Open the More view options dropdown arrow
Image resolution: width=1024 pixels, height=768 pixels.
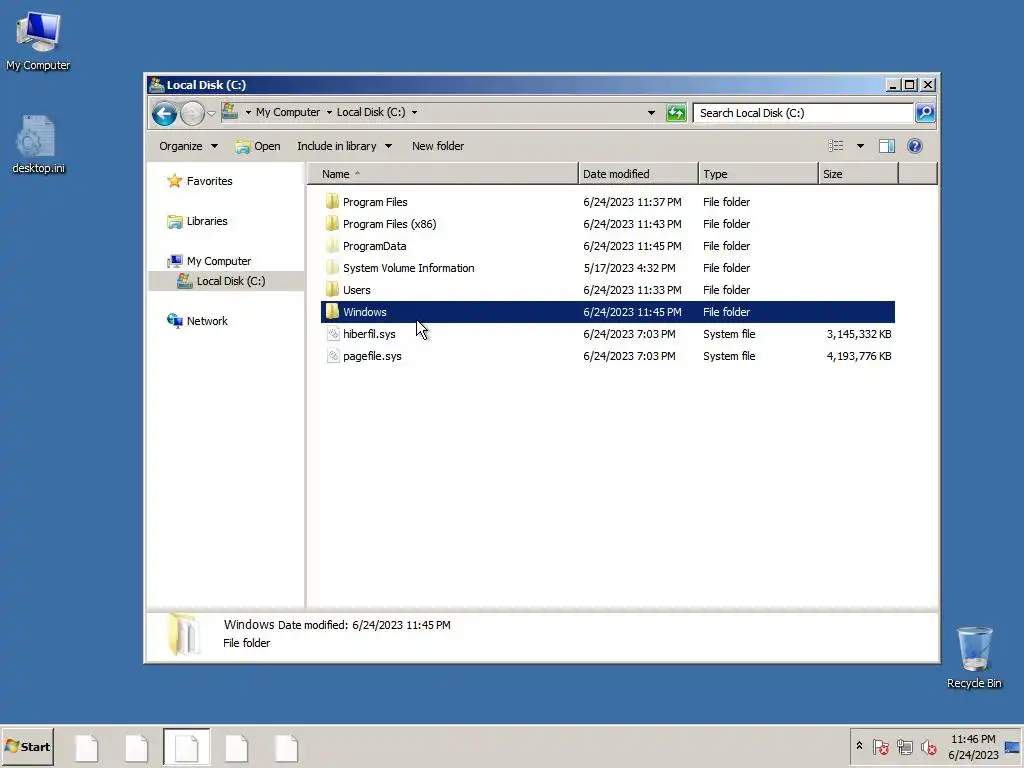[860, 146]
